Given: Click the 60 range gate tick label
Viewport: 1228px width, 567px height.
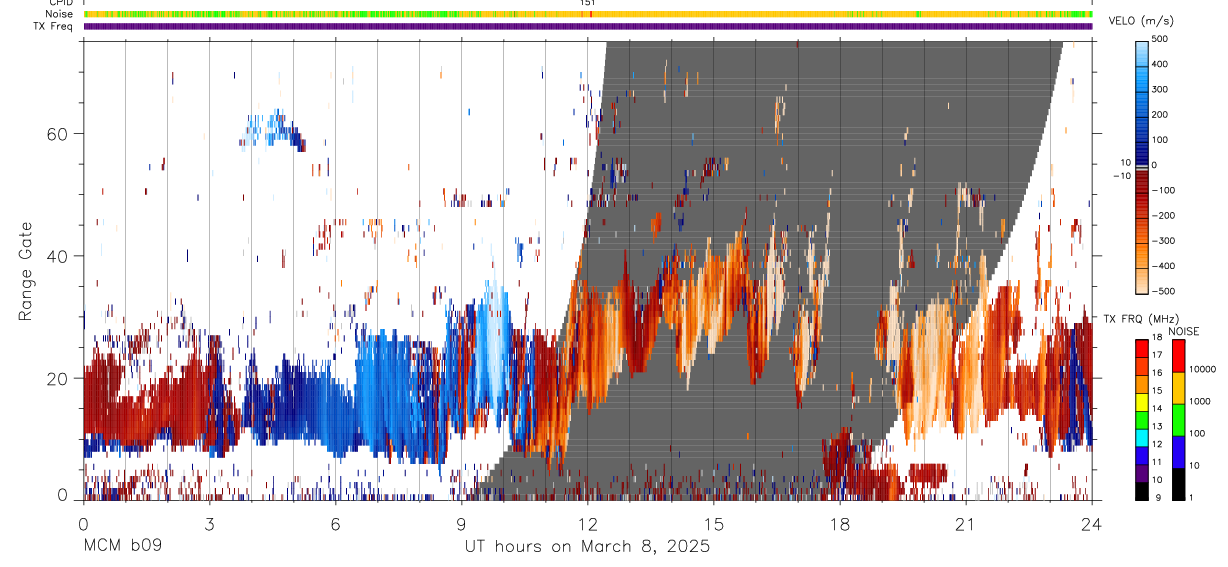Looking at the screenshot, I should tap(55, 133).
